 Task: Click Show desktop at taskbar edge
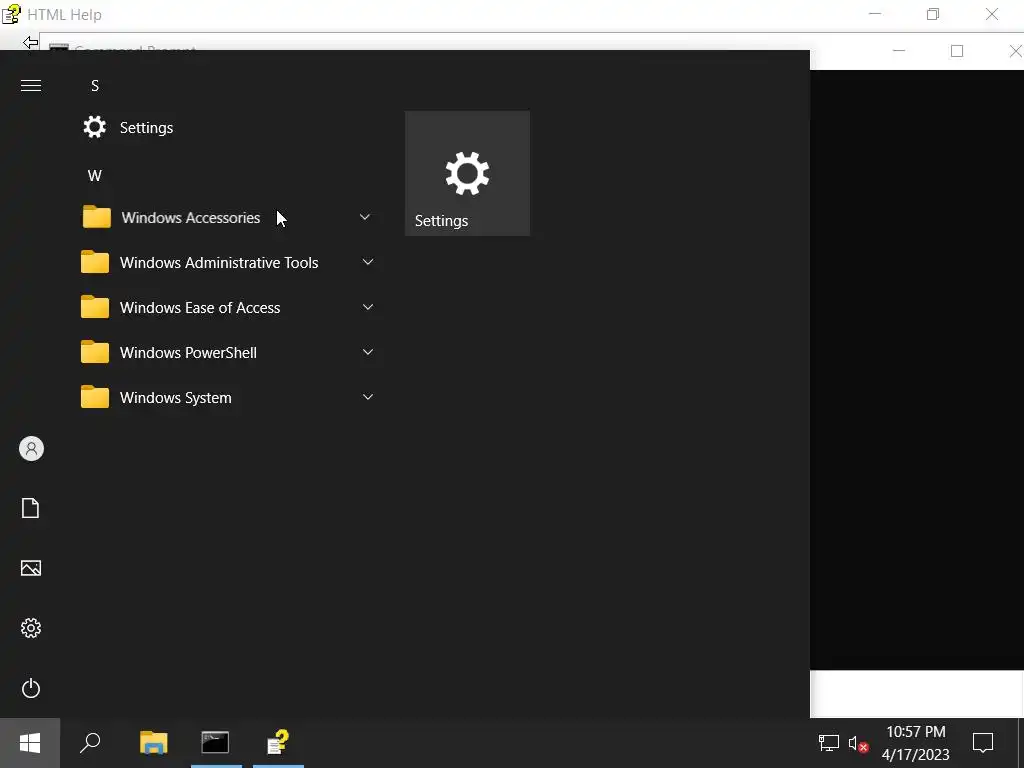click(x=1020, y=743)
